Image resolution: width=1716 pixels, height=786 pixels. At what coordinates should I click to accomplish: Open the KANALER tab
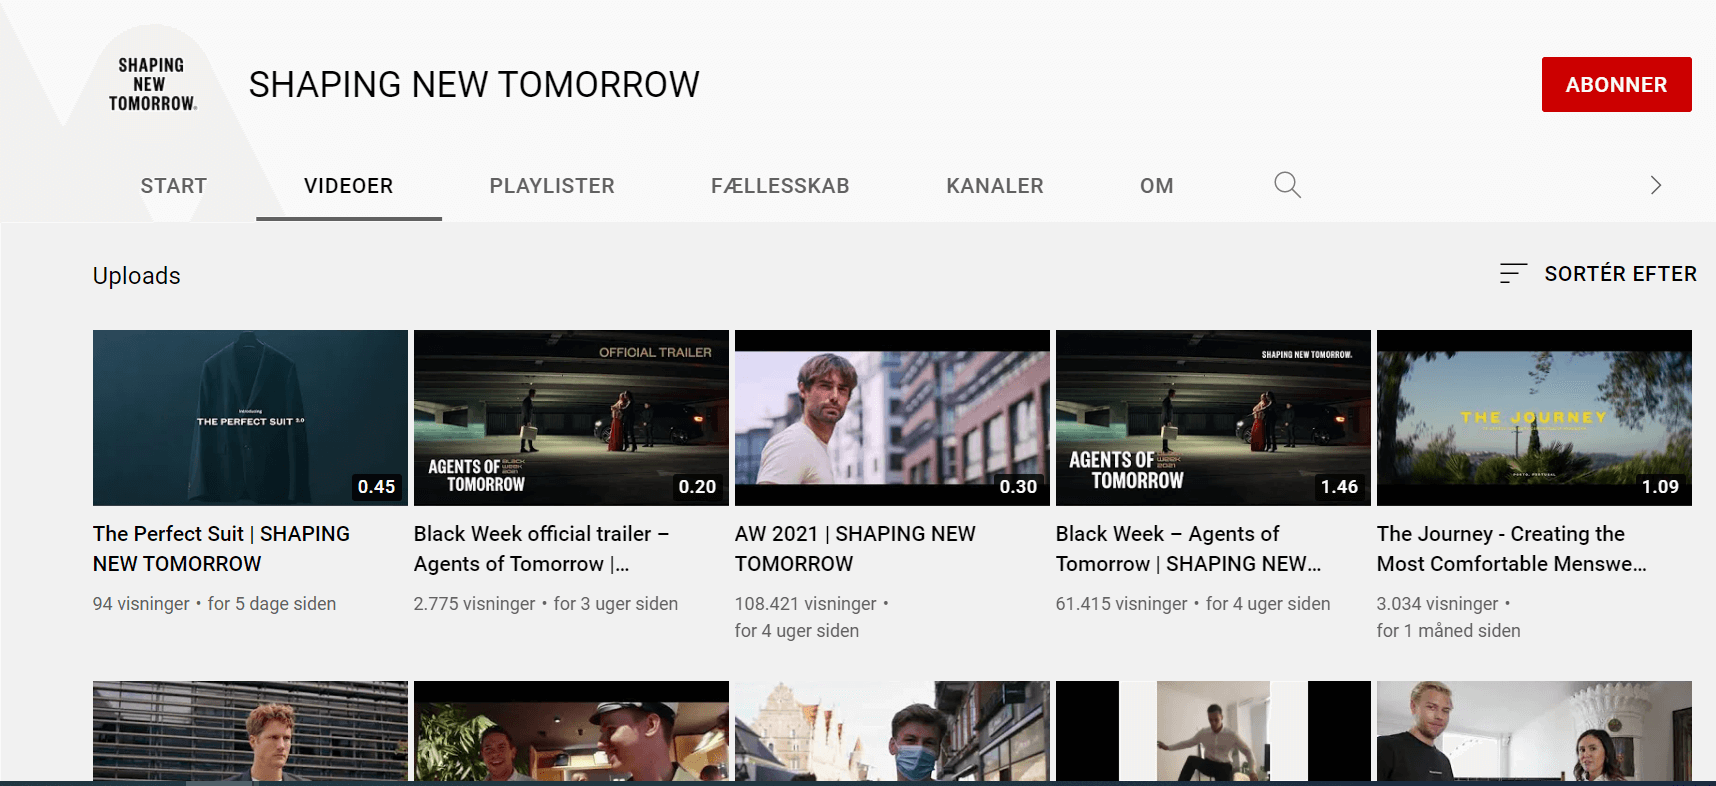coord(995,186)
